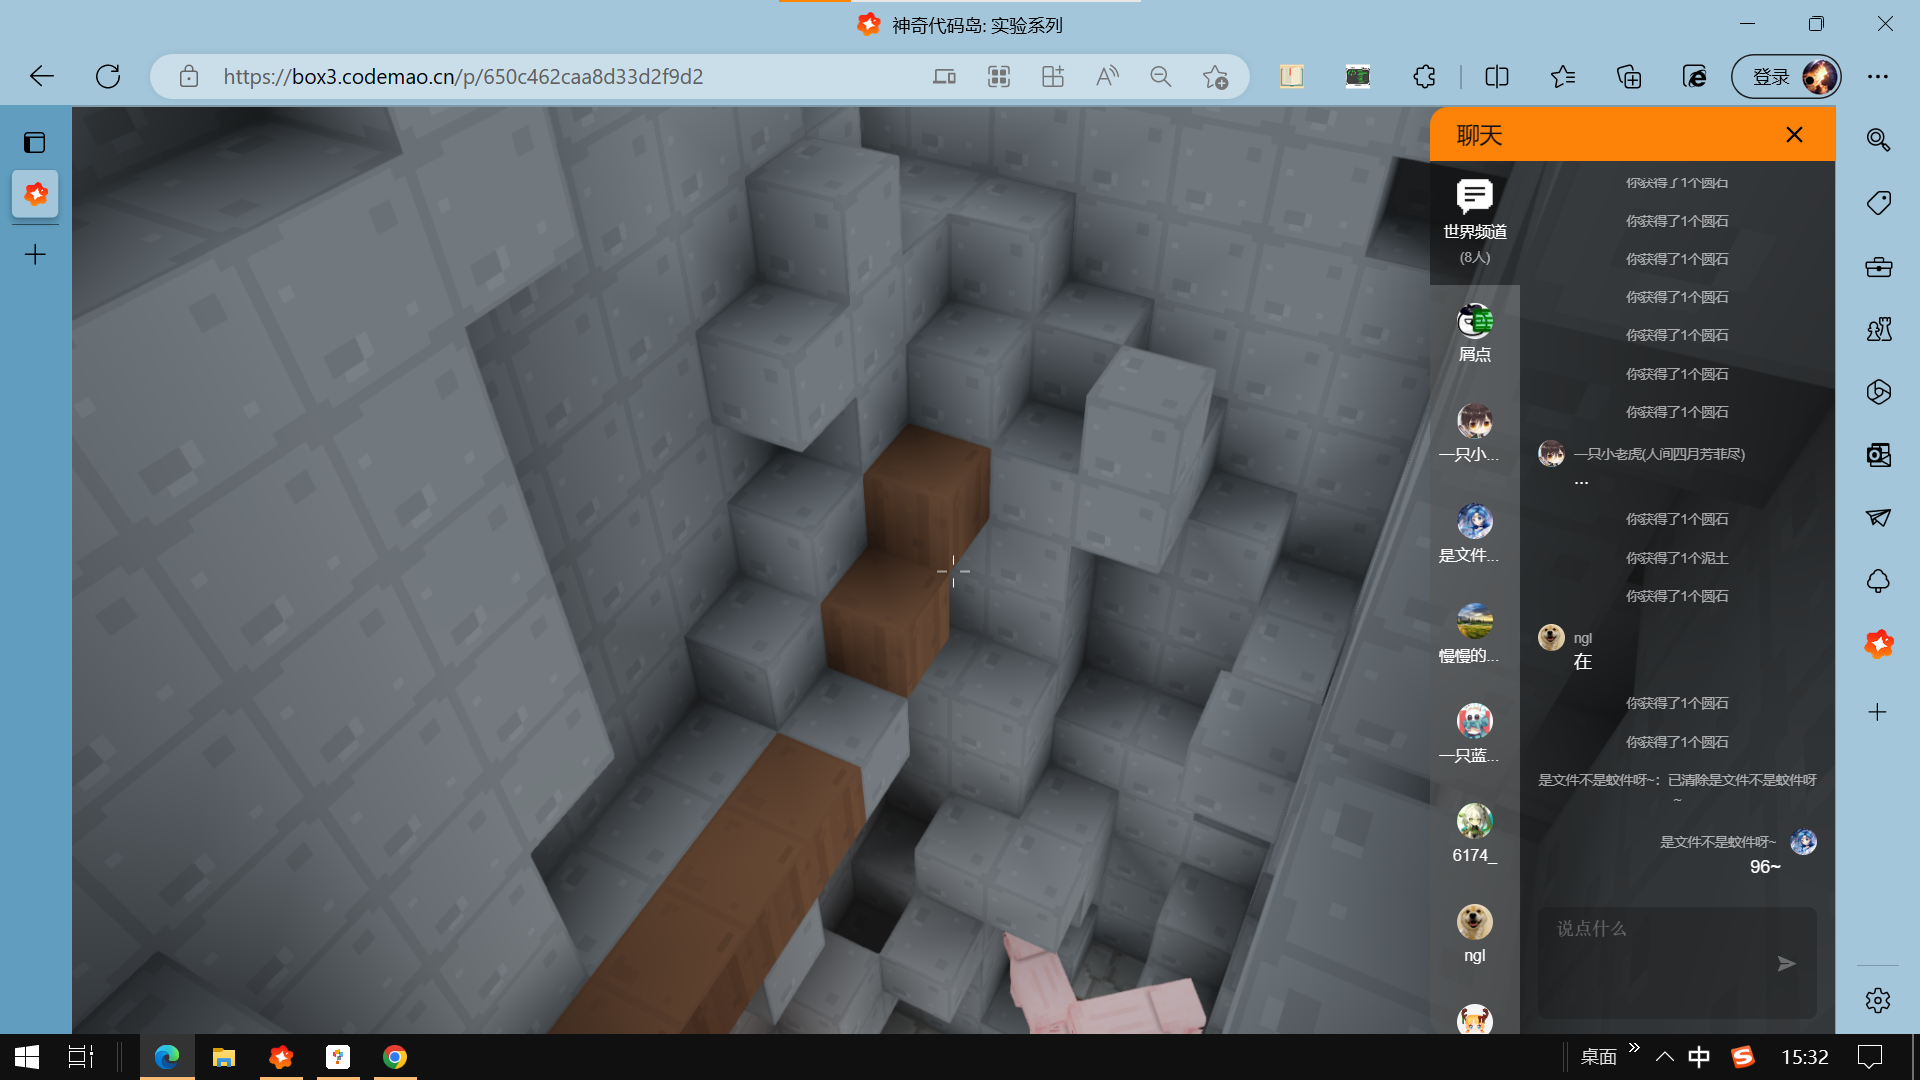Go back to the previous page

42,76
